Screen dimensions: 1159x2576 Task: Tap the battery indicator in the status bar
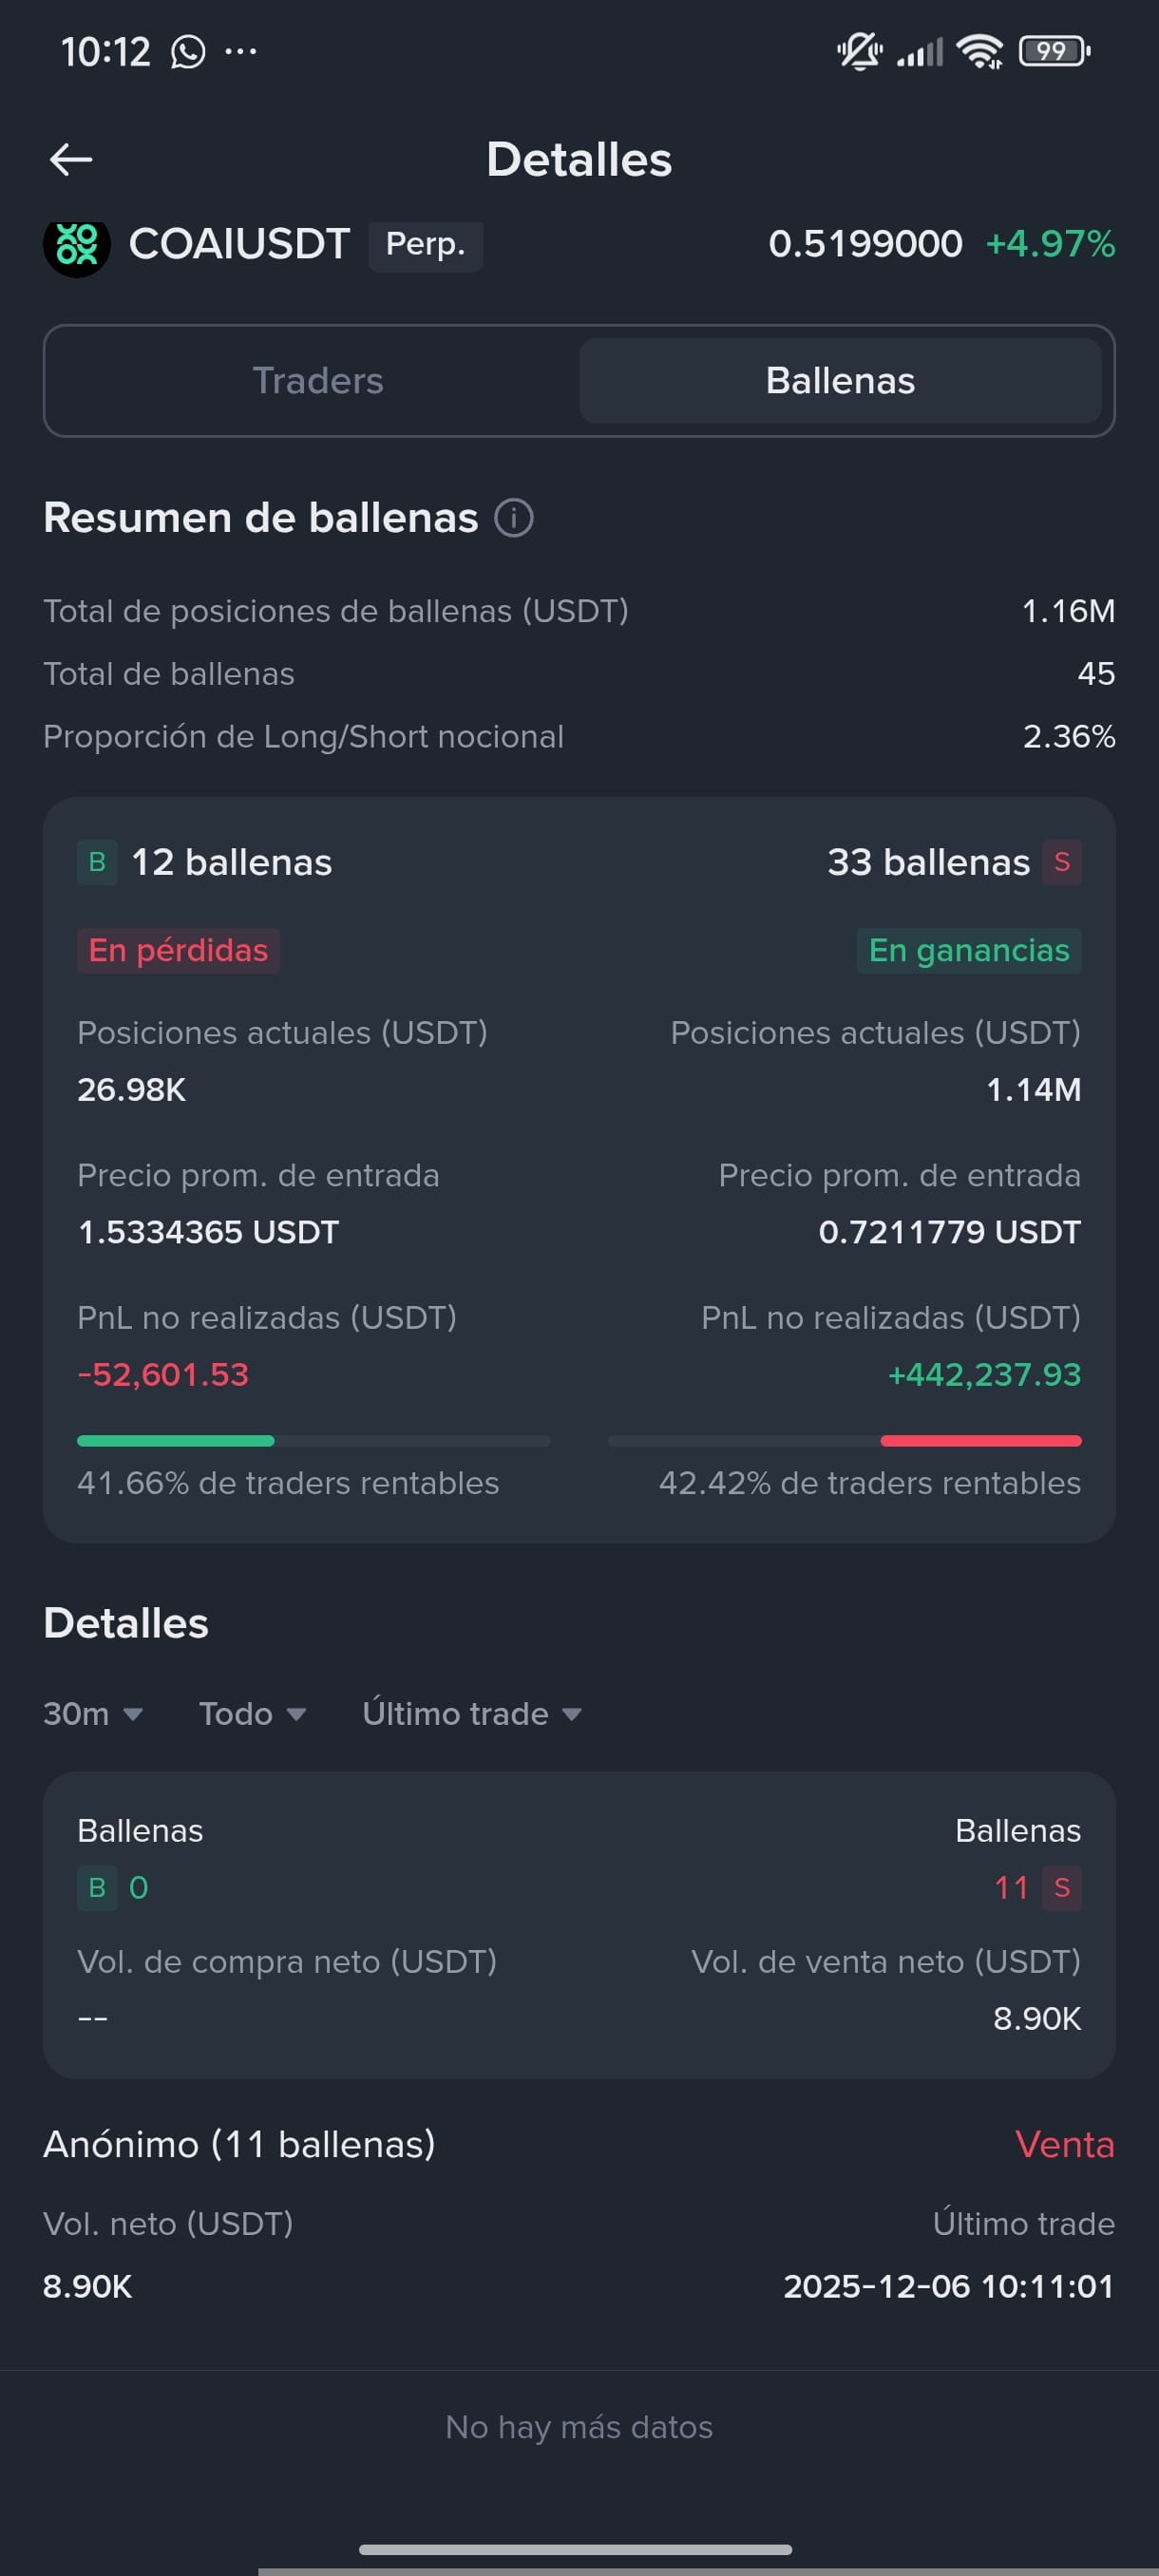pyautogui.click(x=1053, y=50)
